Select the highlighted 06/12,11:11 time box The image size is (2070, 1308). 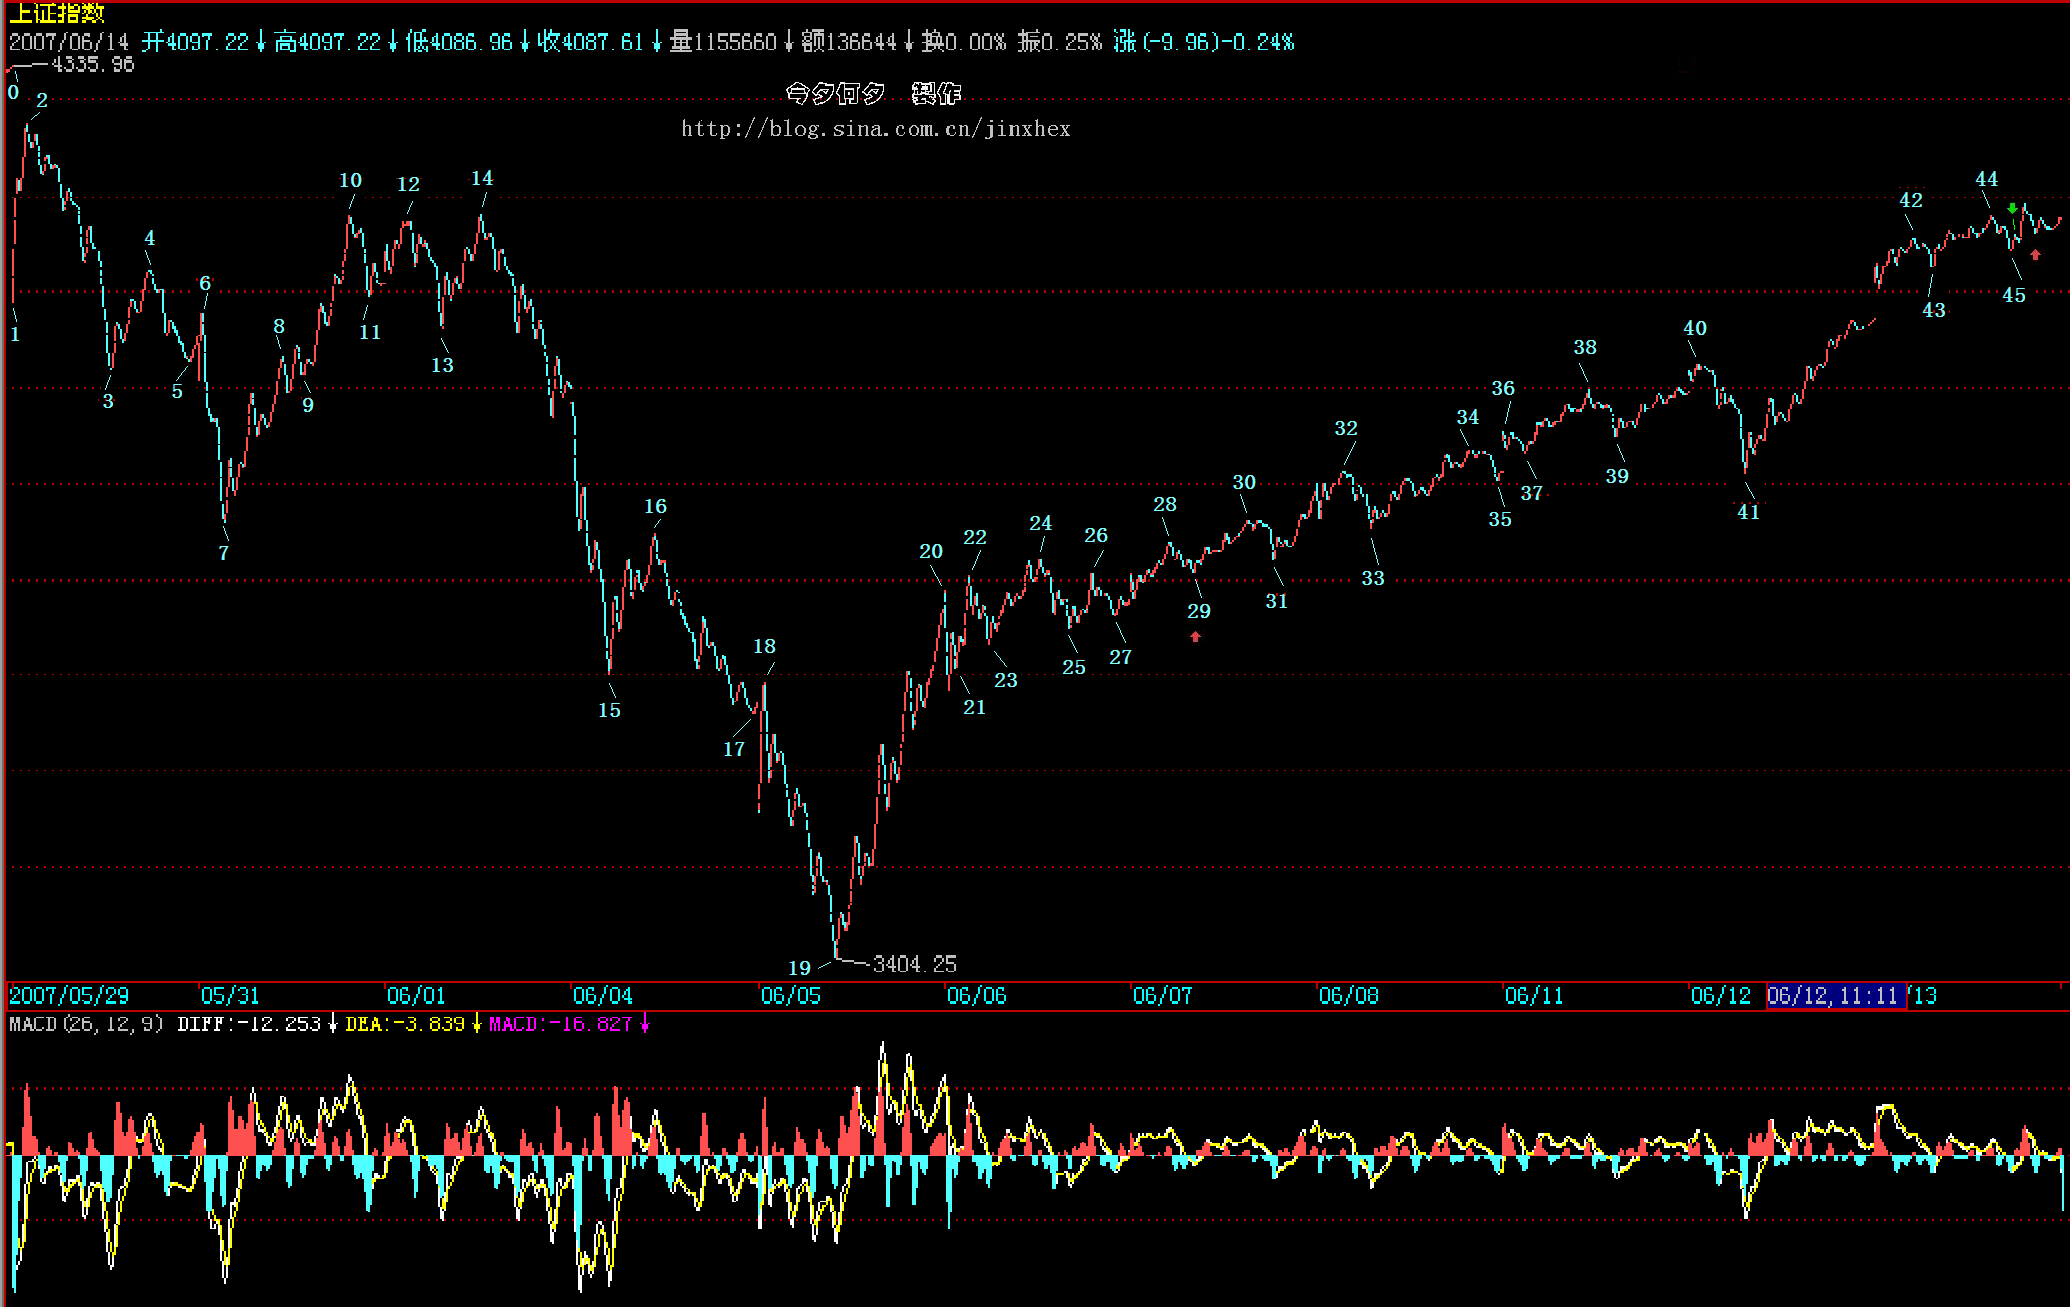(x=1835, y=996)
